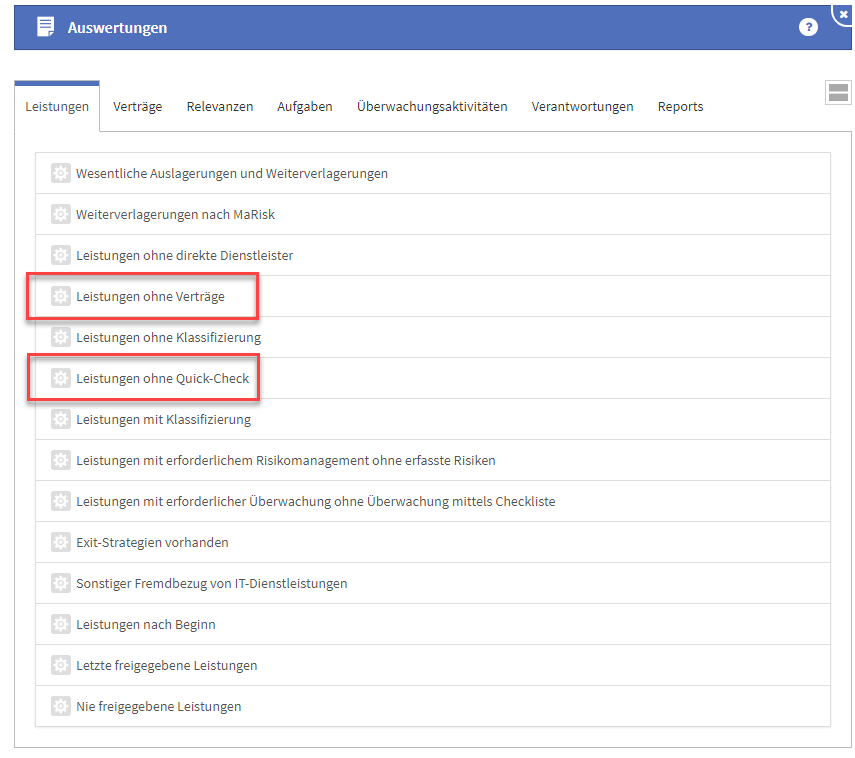Click gear icon beside Nie freigegebene Leistungen

point(61,707)
